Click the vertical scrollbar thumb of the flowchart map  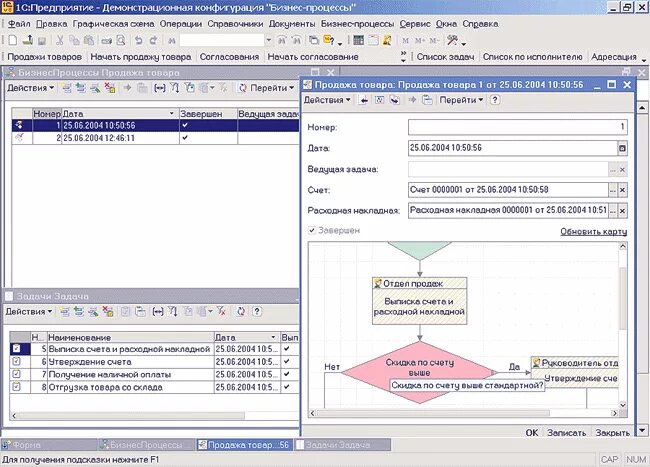[x=623, y=298]
